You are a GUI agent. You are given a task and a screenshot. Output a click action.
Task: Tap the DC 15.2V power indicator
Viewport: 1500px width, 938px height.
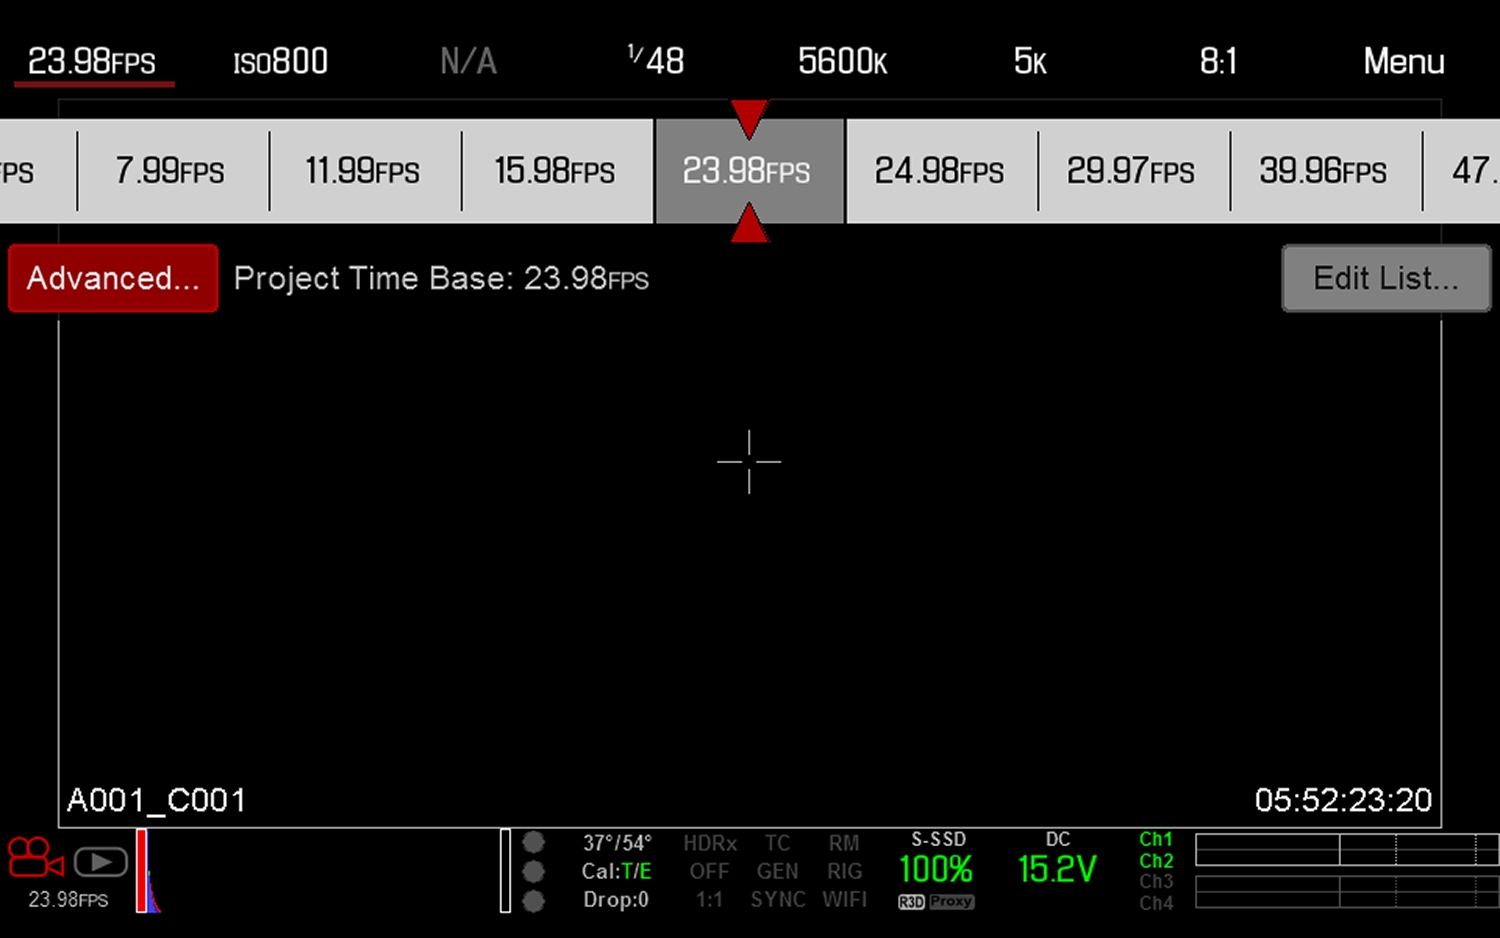click(1057, 868)
